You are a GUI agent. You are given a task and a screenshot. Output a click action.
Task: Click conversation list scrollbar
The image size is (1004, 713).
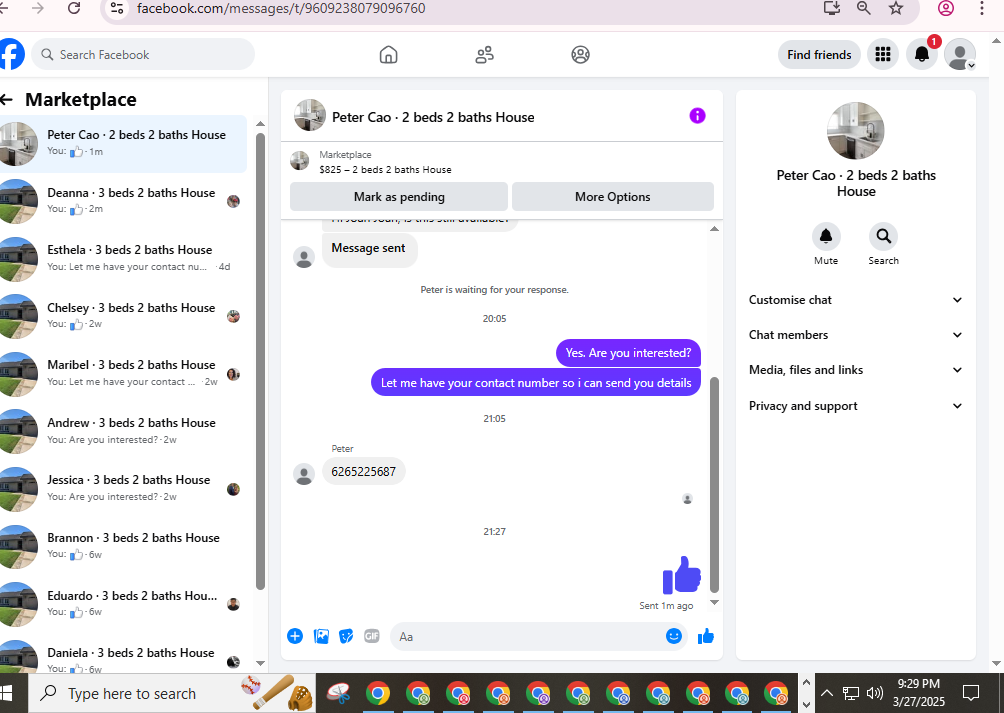pos(260,362)
